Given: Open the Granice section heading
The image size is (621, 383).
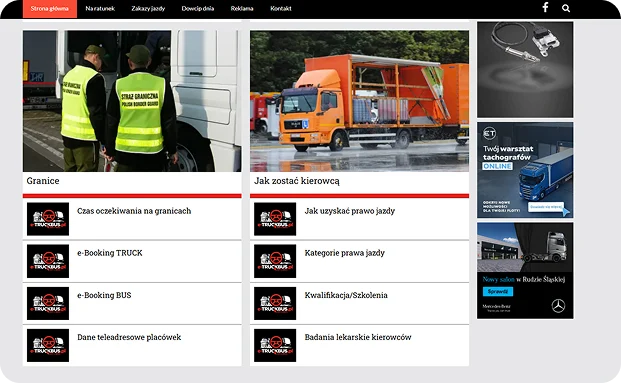Looking at the screenshot, I should [43, 181].
